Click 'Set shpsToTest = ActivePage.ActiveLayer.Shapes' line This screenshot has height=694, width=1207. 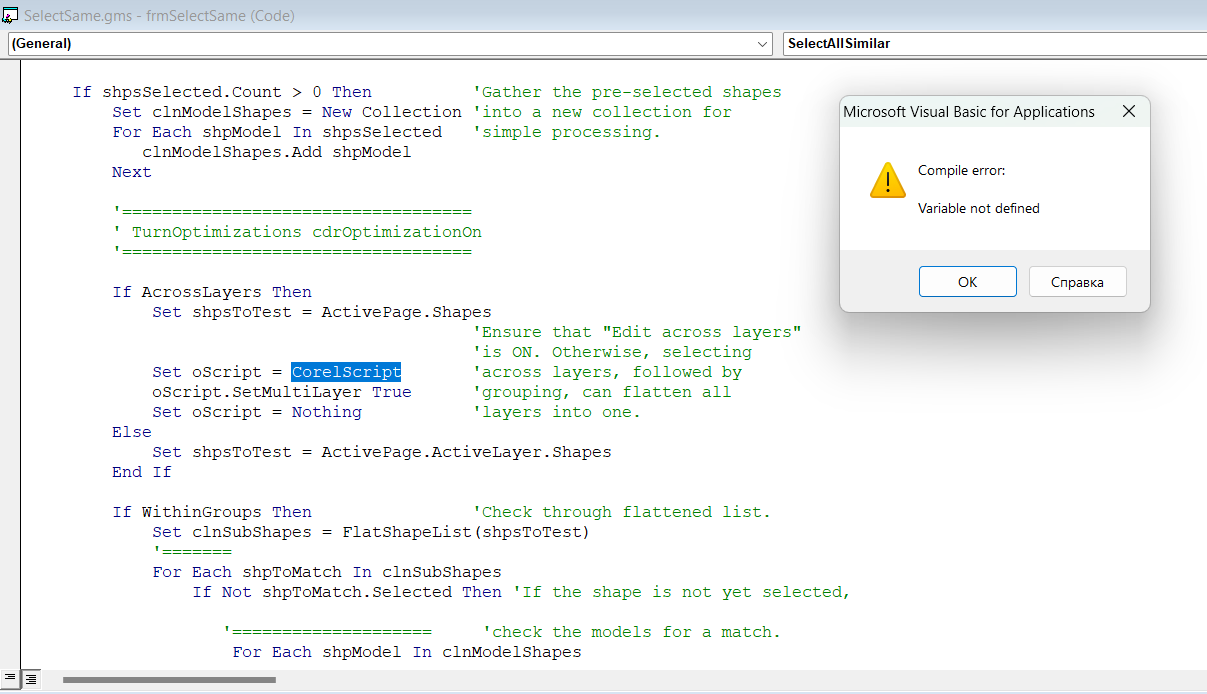point(382,452)
